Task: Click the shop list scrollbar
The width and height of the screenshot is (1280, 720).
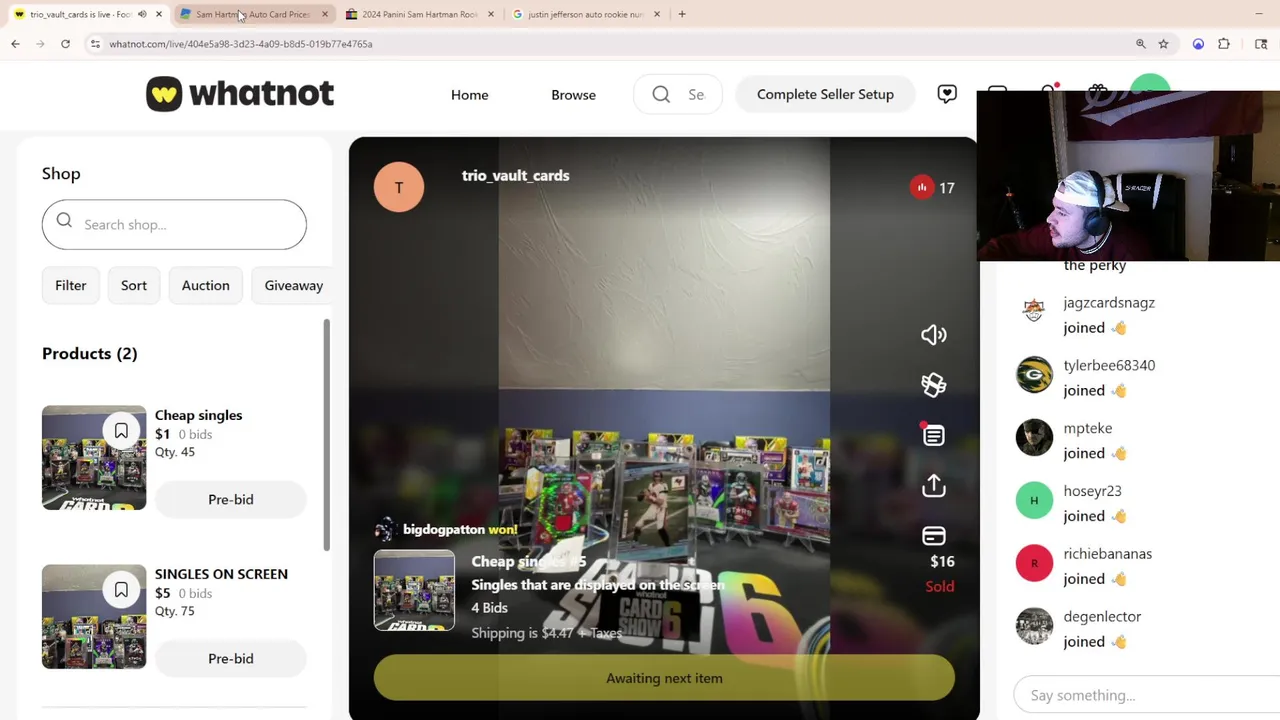Action: pyautogui.click(x=326, y=435)
